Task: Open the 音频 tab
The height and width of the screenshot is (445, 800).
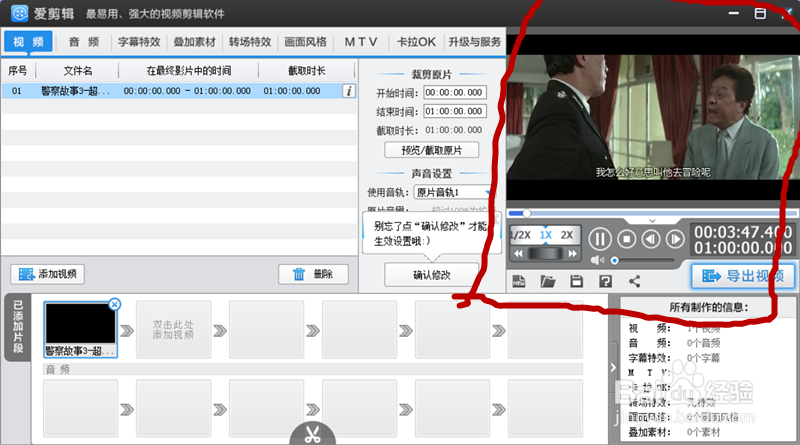Action: coord(84,42)
